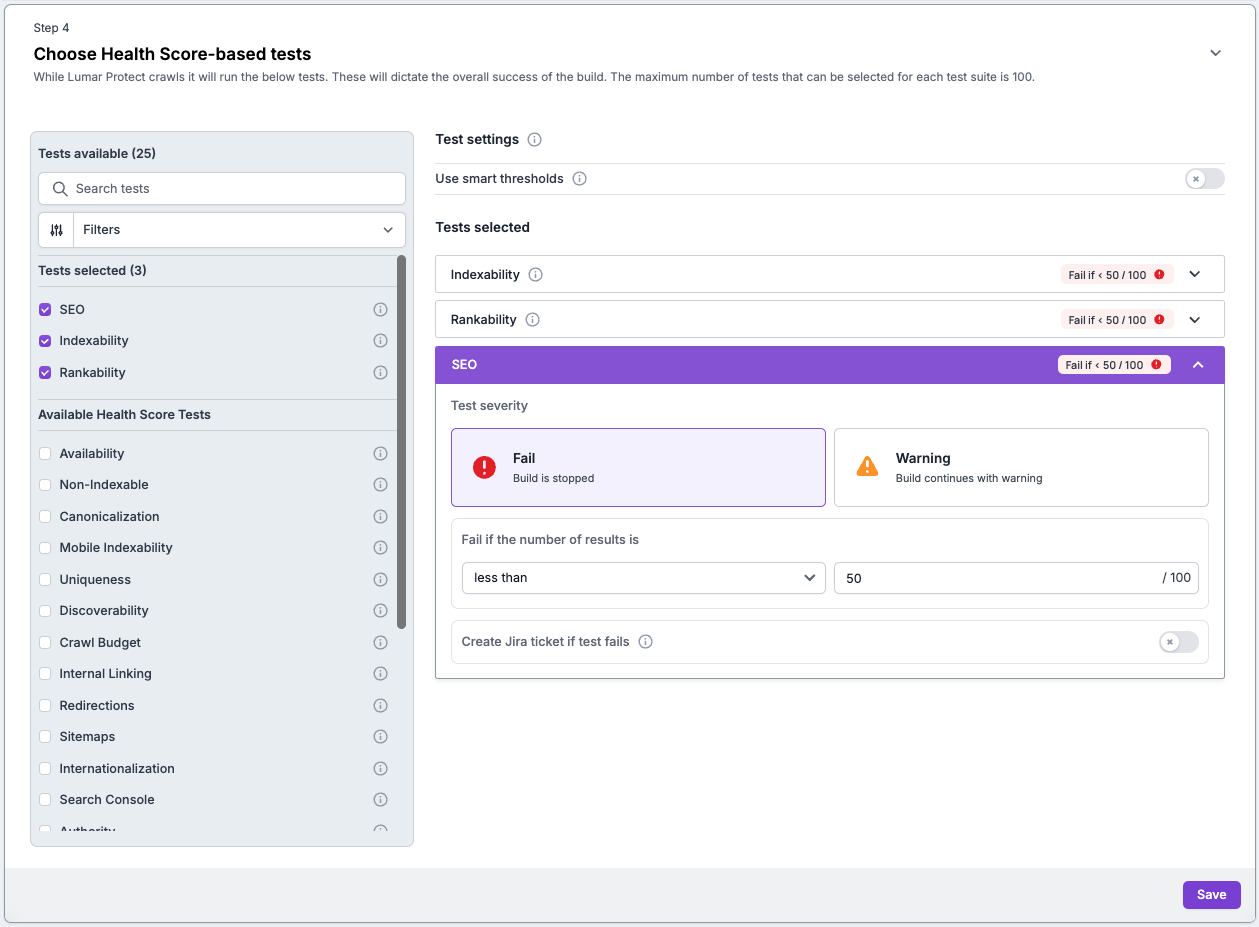This screenshot has width=1259, height=927.
Task: Click info icon for Indexability in test list
Action: click(x=380, y=341)
